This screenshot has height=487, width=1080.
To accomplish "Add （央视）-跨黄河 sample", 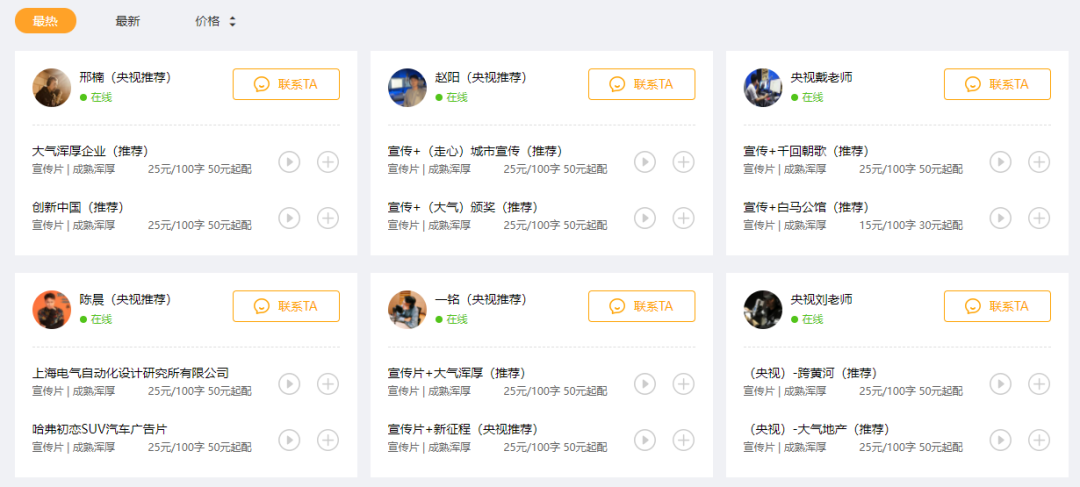I will coord(1039,383).
